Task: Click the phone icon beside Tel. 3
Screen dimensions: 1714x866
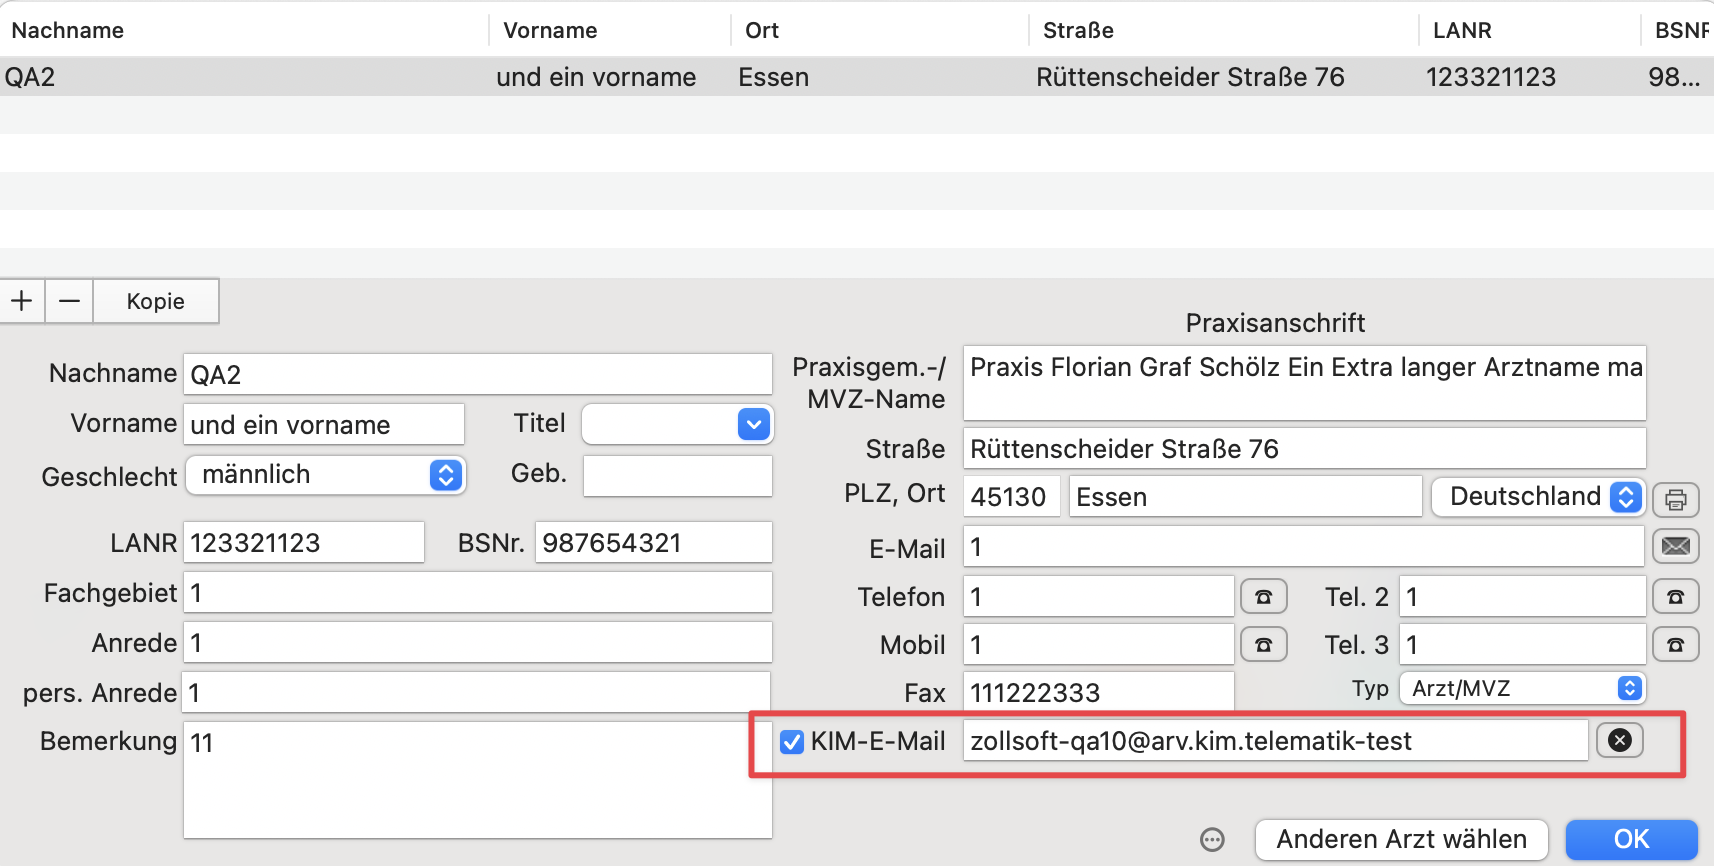Action: click(x=1675, y=645)
